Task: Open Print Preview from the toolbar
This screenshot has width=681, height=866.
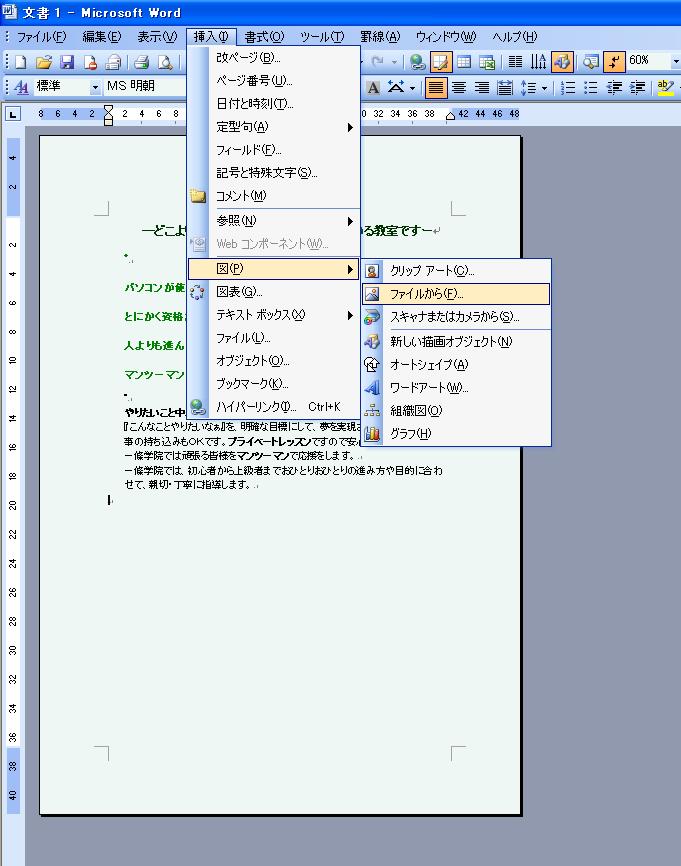Action: [165, 62]
